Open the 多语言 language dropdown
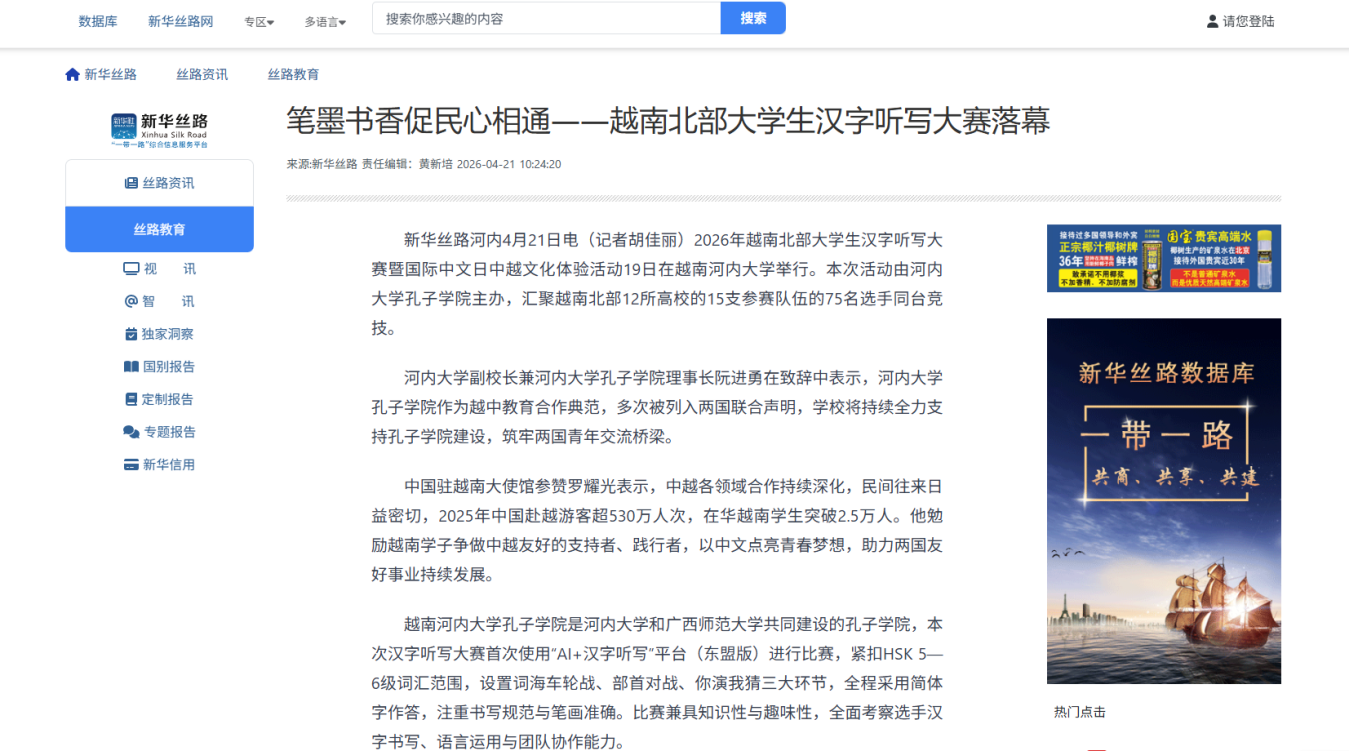The width and height of the screenshot is (1349, 751). [x=325, y=22]
